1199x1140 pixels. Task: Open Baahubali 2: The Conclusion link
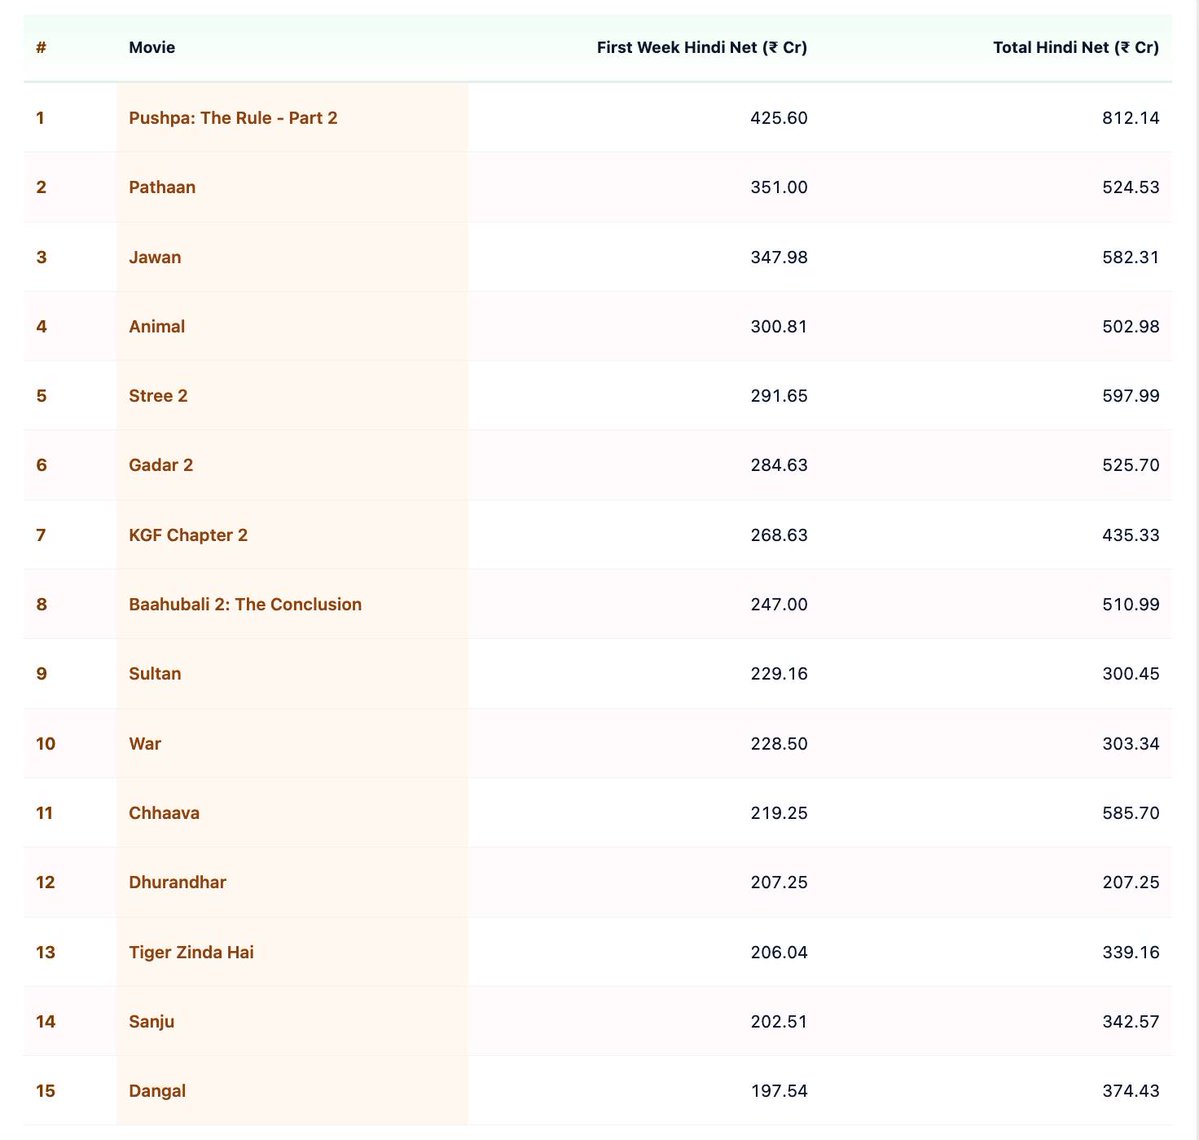pos(245,604)
